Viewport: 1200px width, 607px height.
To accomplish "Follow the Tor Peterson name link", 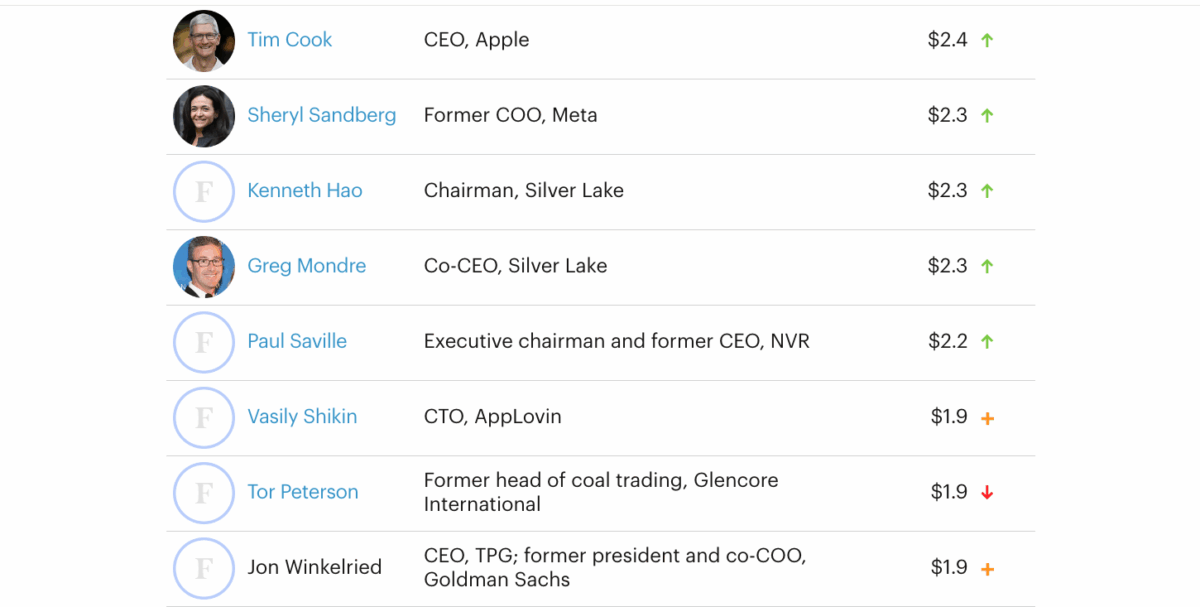I will pos(303,492).
